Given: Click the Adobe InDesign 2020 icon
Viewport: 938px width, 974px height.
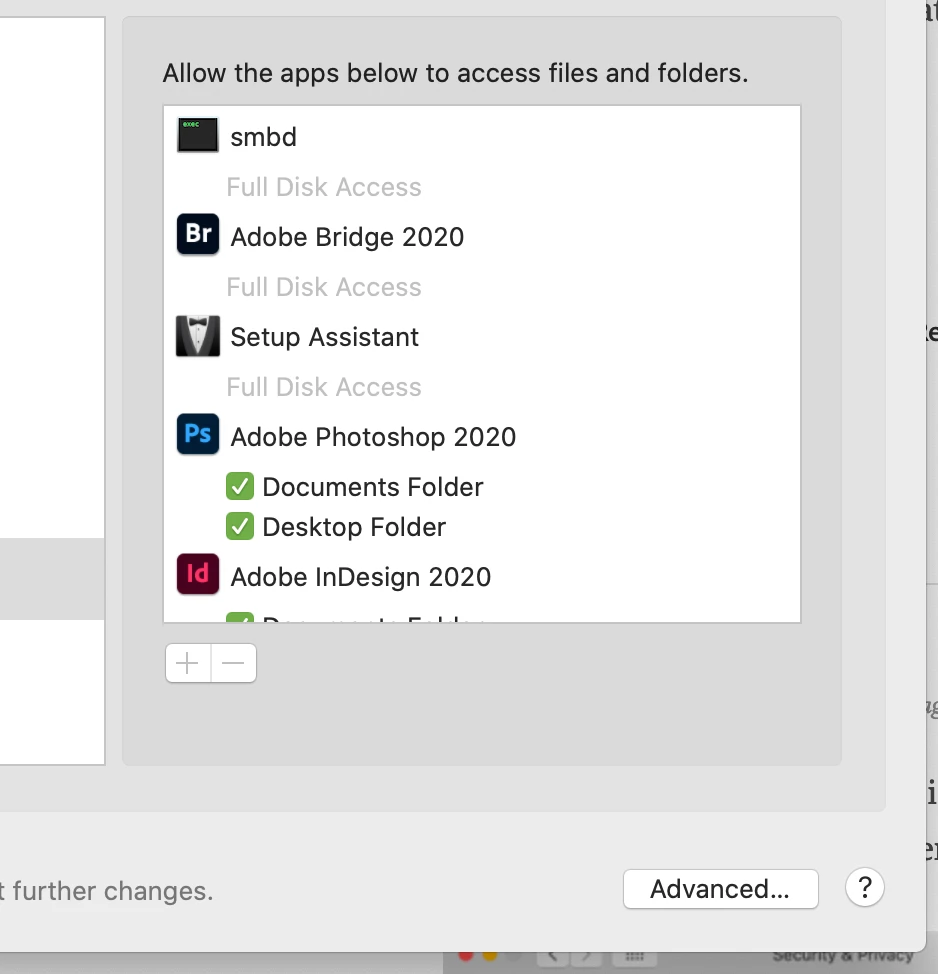Looking at the screenshot, I should pos(198,576).
